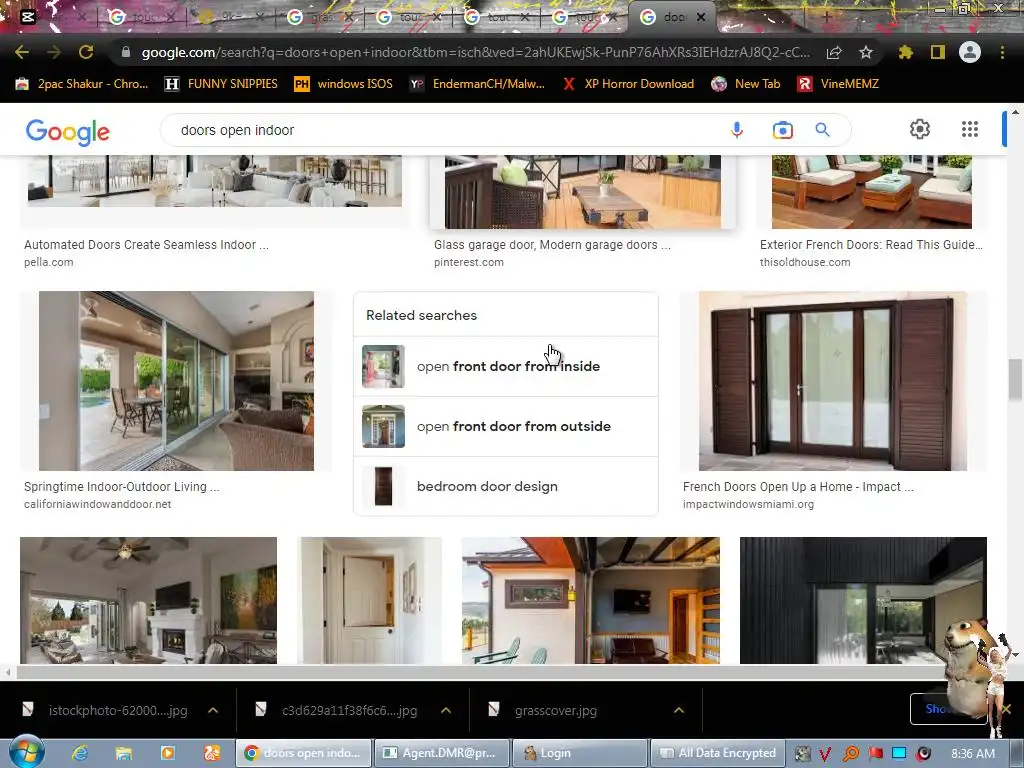Reload the page with the refresh icon

(x=86, y=52)
